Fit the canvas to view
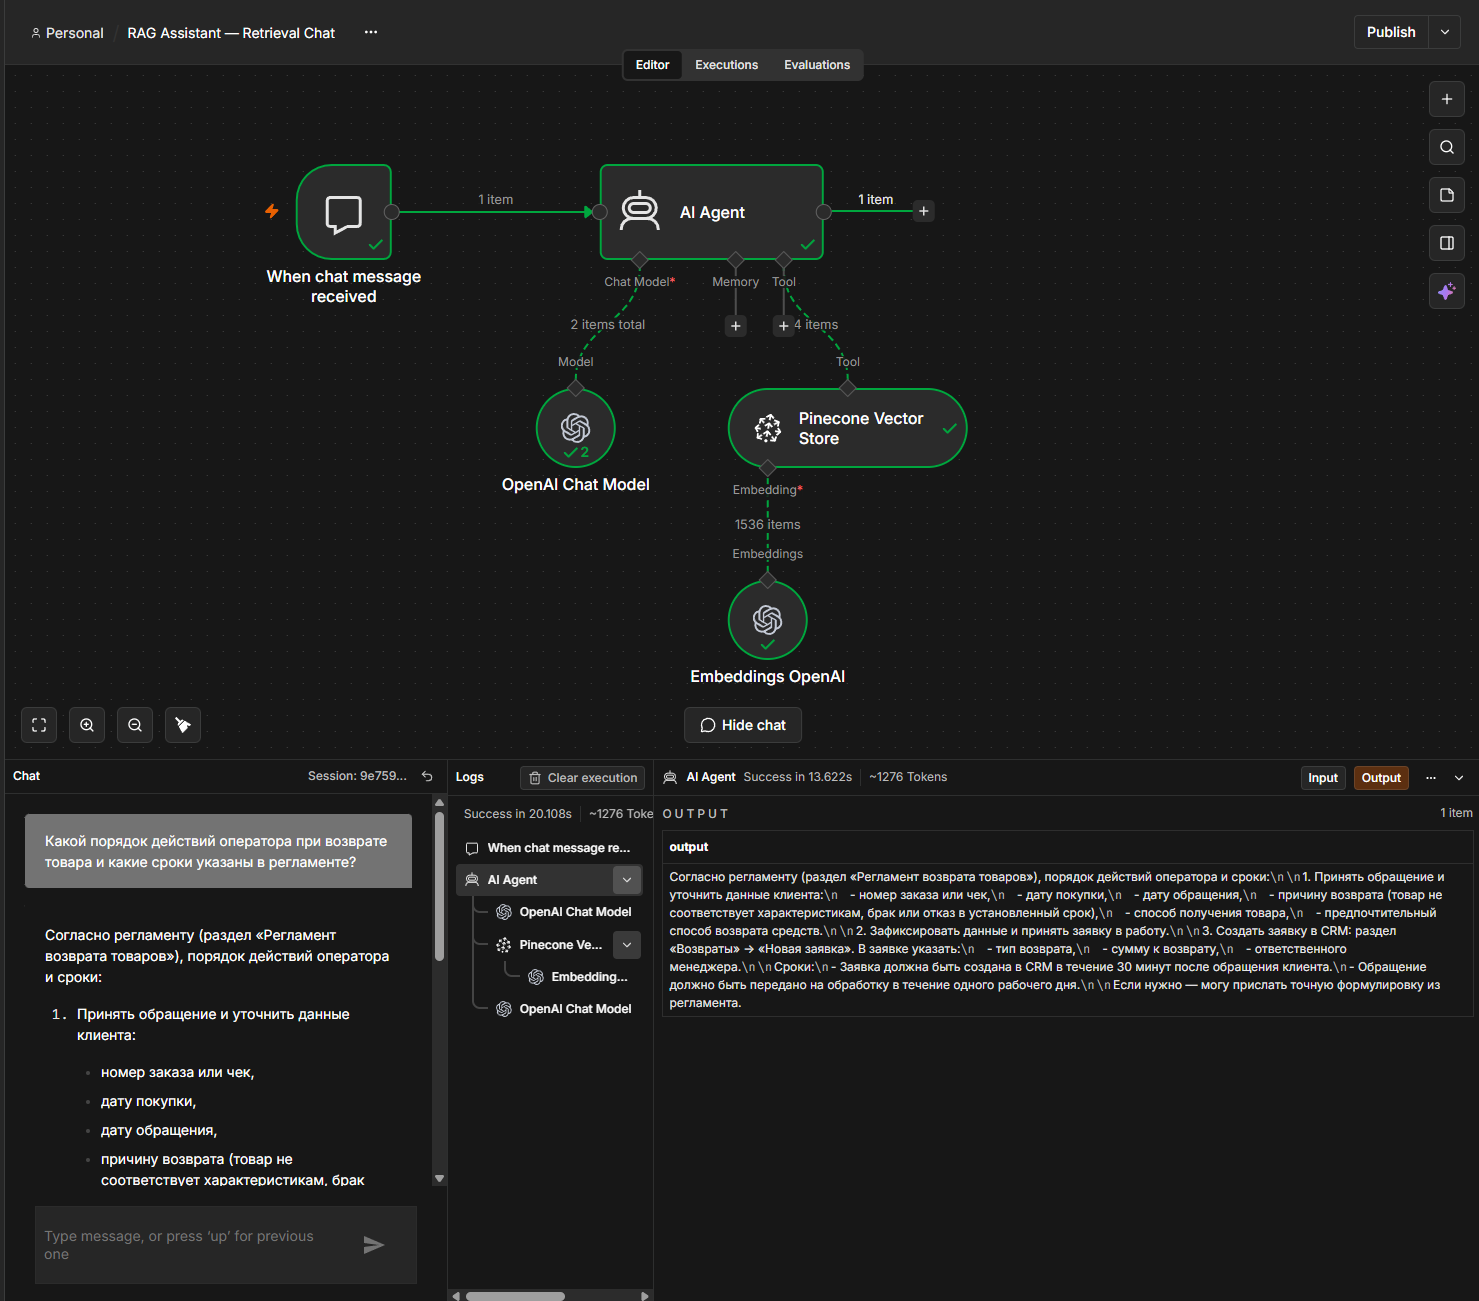The width and height of the screenshot is (1479, 1301). [x=39, y=725]
